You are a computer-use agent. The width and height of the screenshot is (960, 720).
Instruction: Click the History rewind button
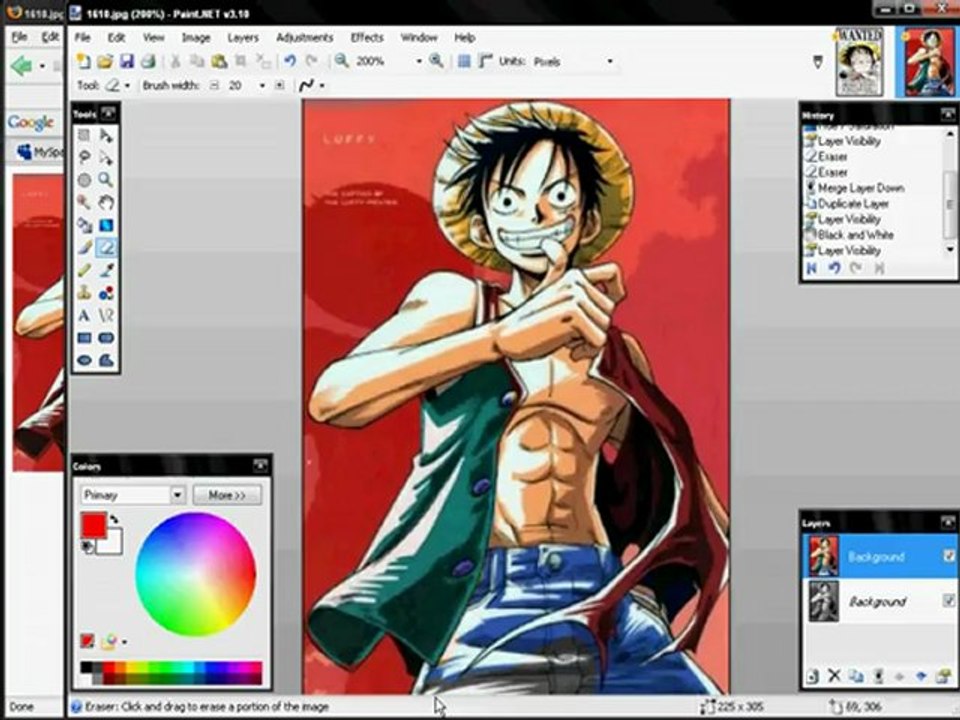812,268
